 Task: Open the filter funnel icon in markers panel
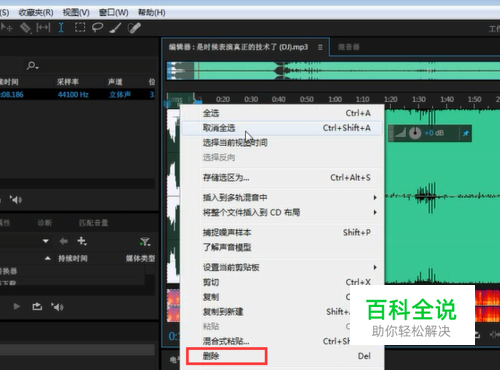point(145,241)
